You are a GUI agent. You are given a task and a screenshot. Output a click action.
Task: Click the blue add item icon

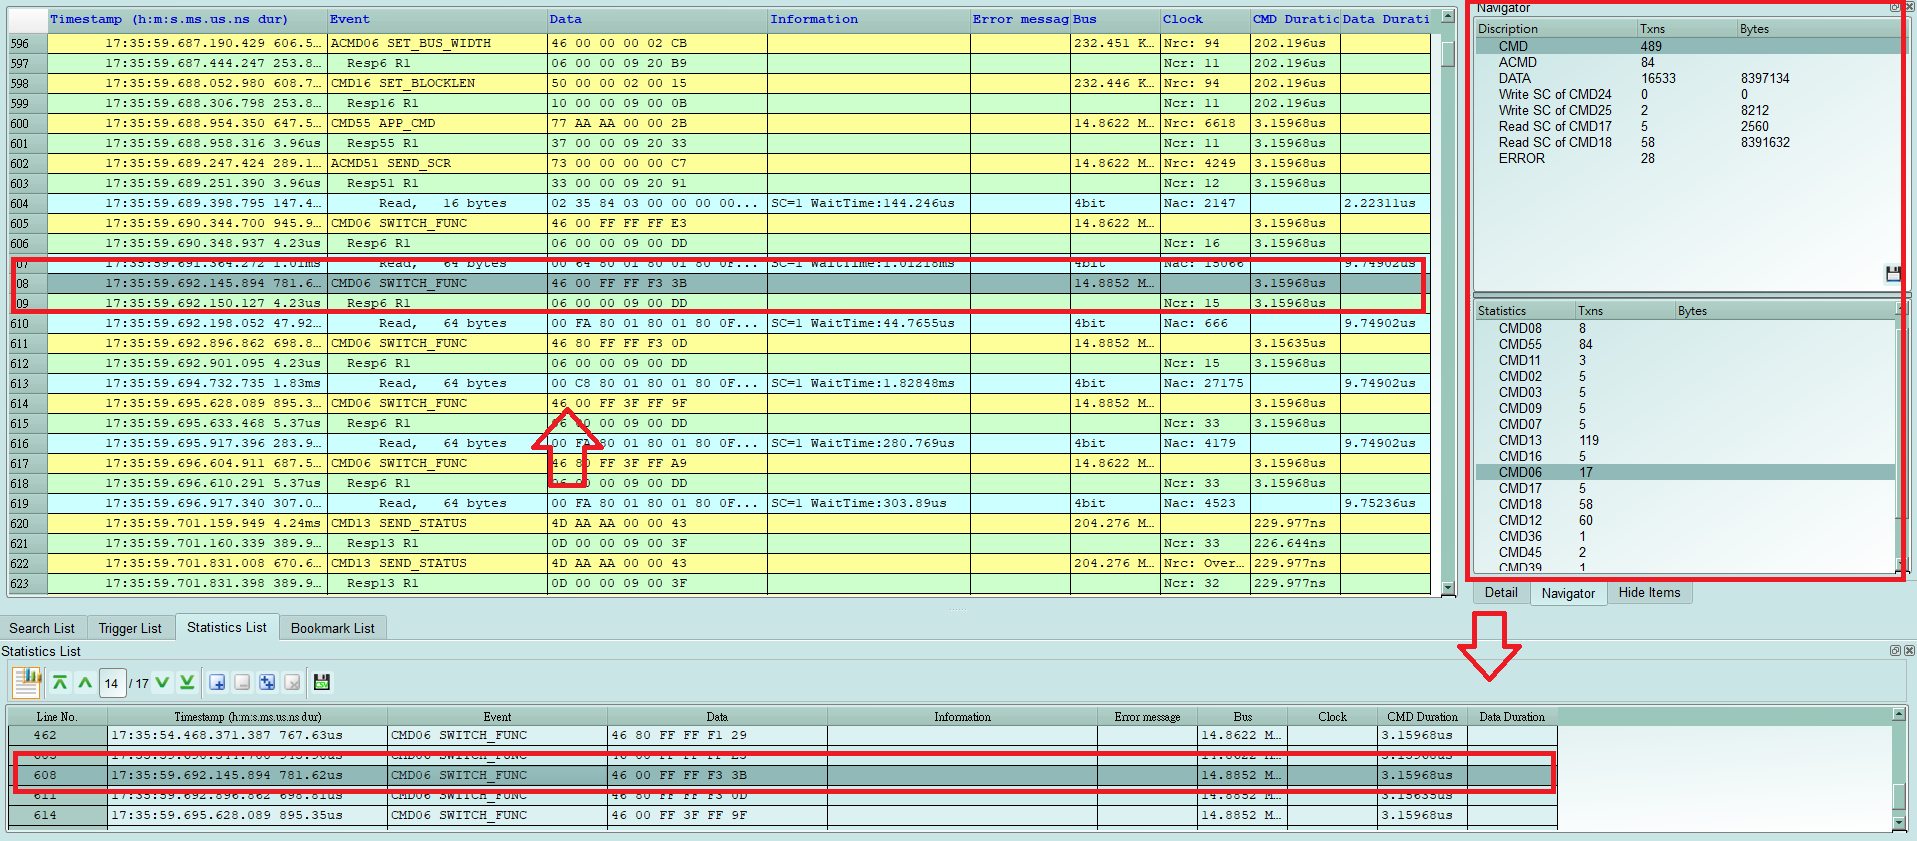(x=217, y=682)
